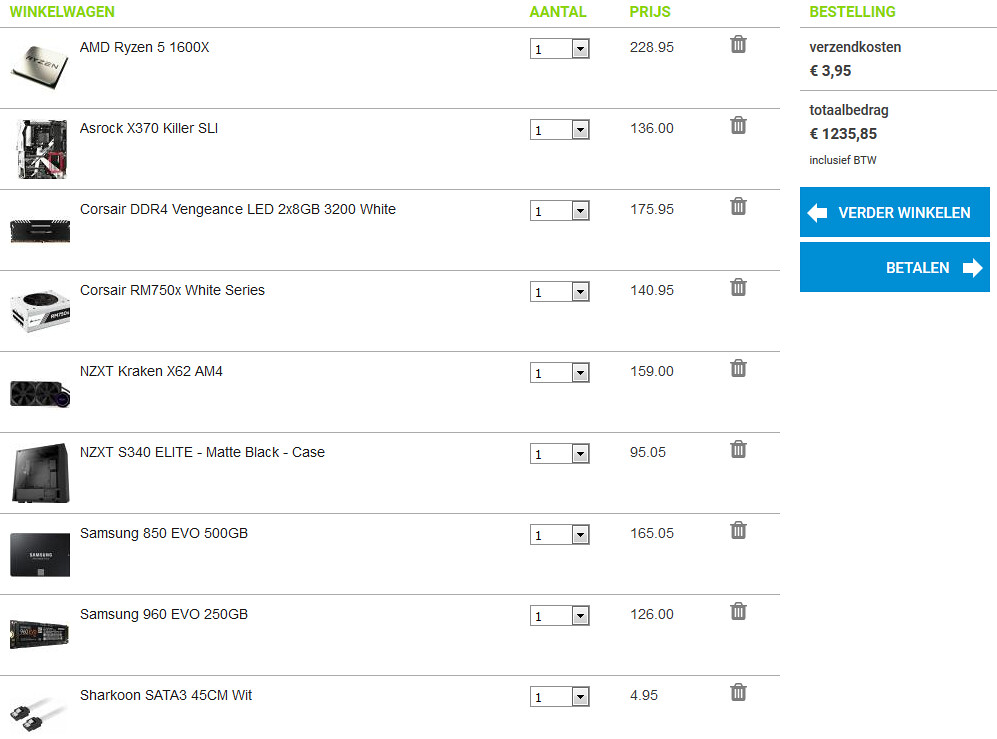Click the Ryzen processor thumbnail image
The width and height of the screenshot is (997, 739).
coord(40,67)
